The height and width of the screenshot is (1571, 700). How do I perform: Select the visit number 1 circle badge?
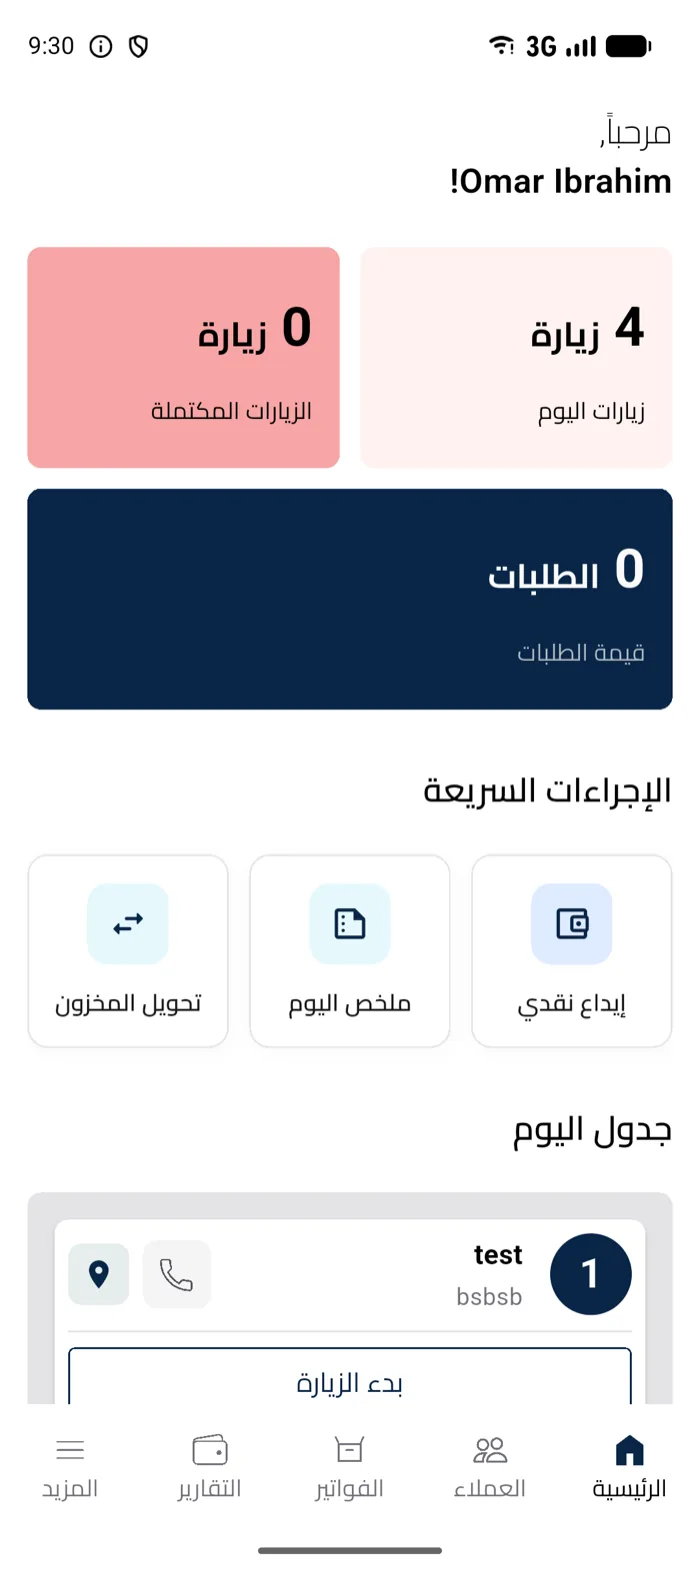590,1274
